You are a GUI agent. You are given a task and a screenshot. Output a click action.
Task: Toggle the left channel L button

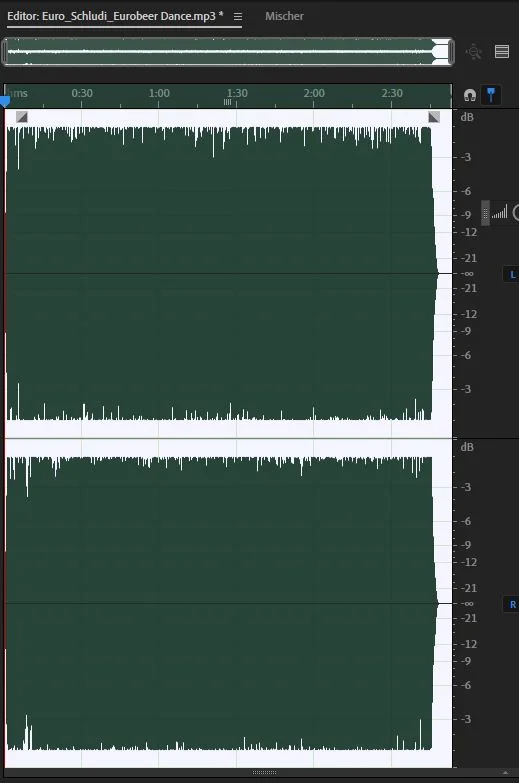[x=512, y=274]
